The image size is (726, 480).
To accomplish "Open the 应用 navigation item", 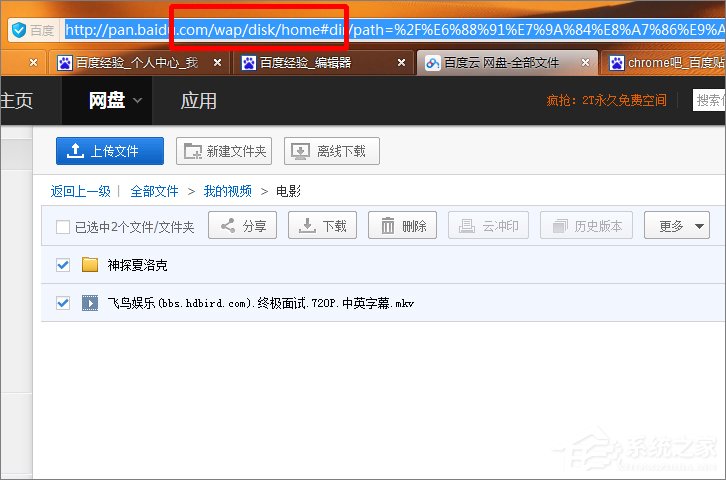I will coord(198,100).
